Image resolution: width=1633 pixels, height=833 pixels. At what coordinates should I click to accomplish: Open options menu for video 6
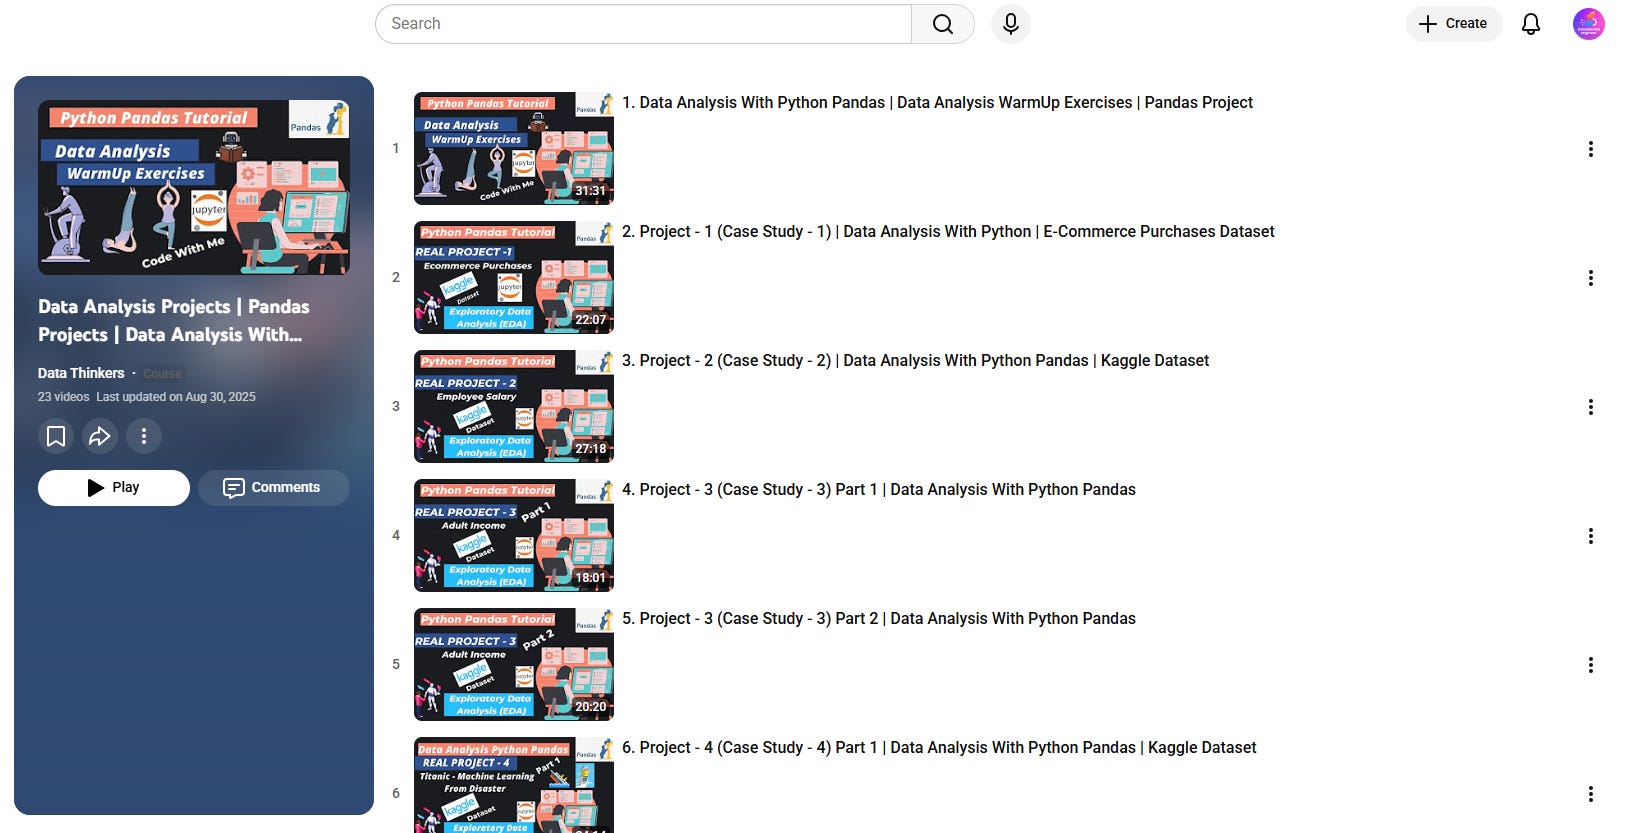click(1591, 794)
